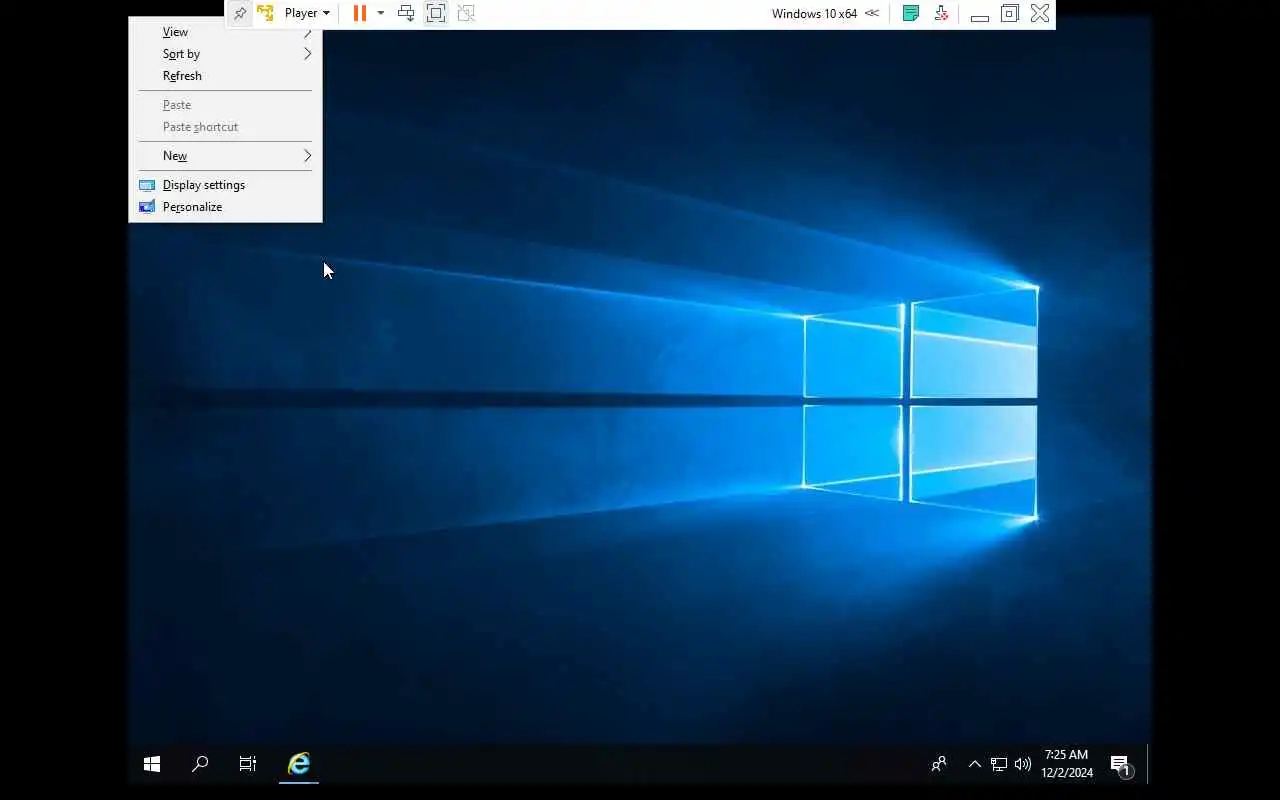Click the Windows 10 x64 VM title
This screenshot has width=1280, height=800.
[814, 14]
